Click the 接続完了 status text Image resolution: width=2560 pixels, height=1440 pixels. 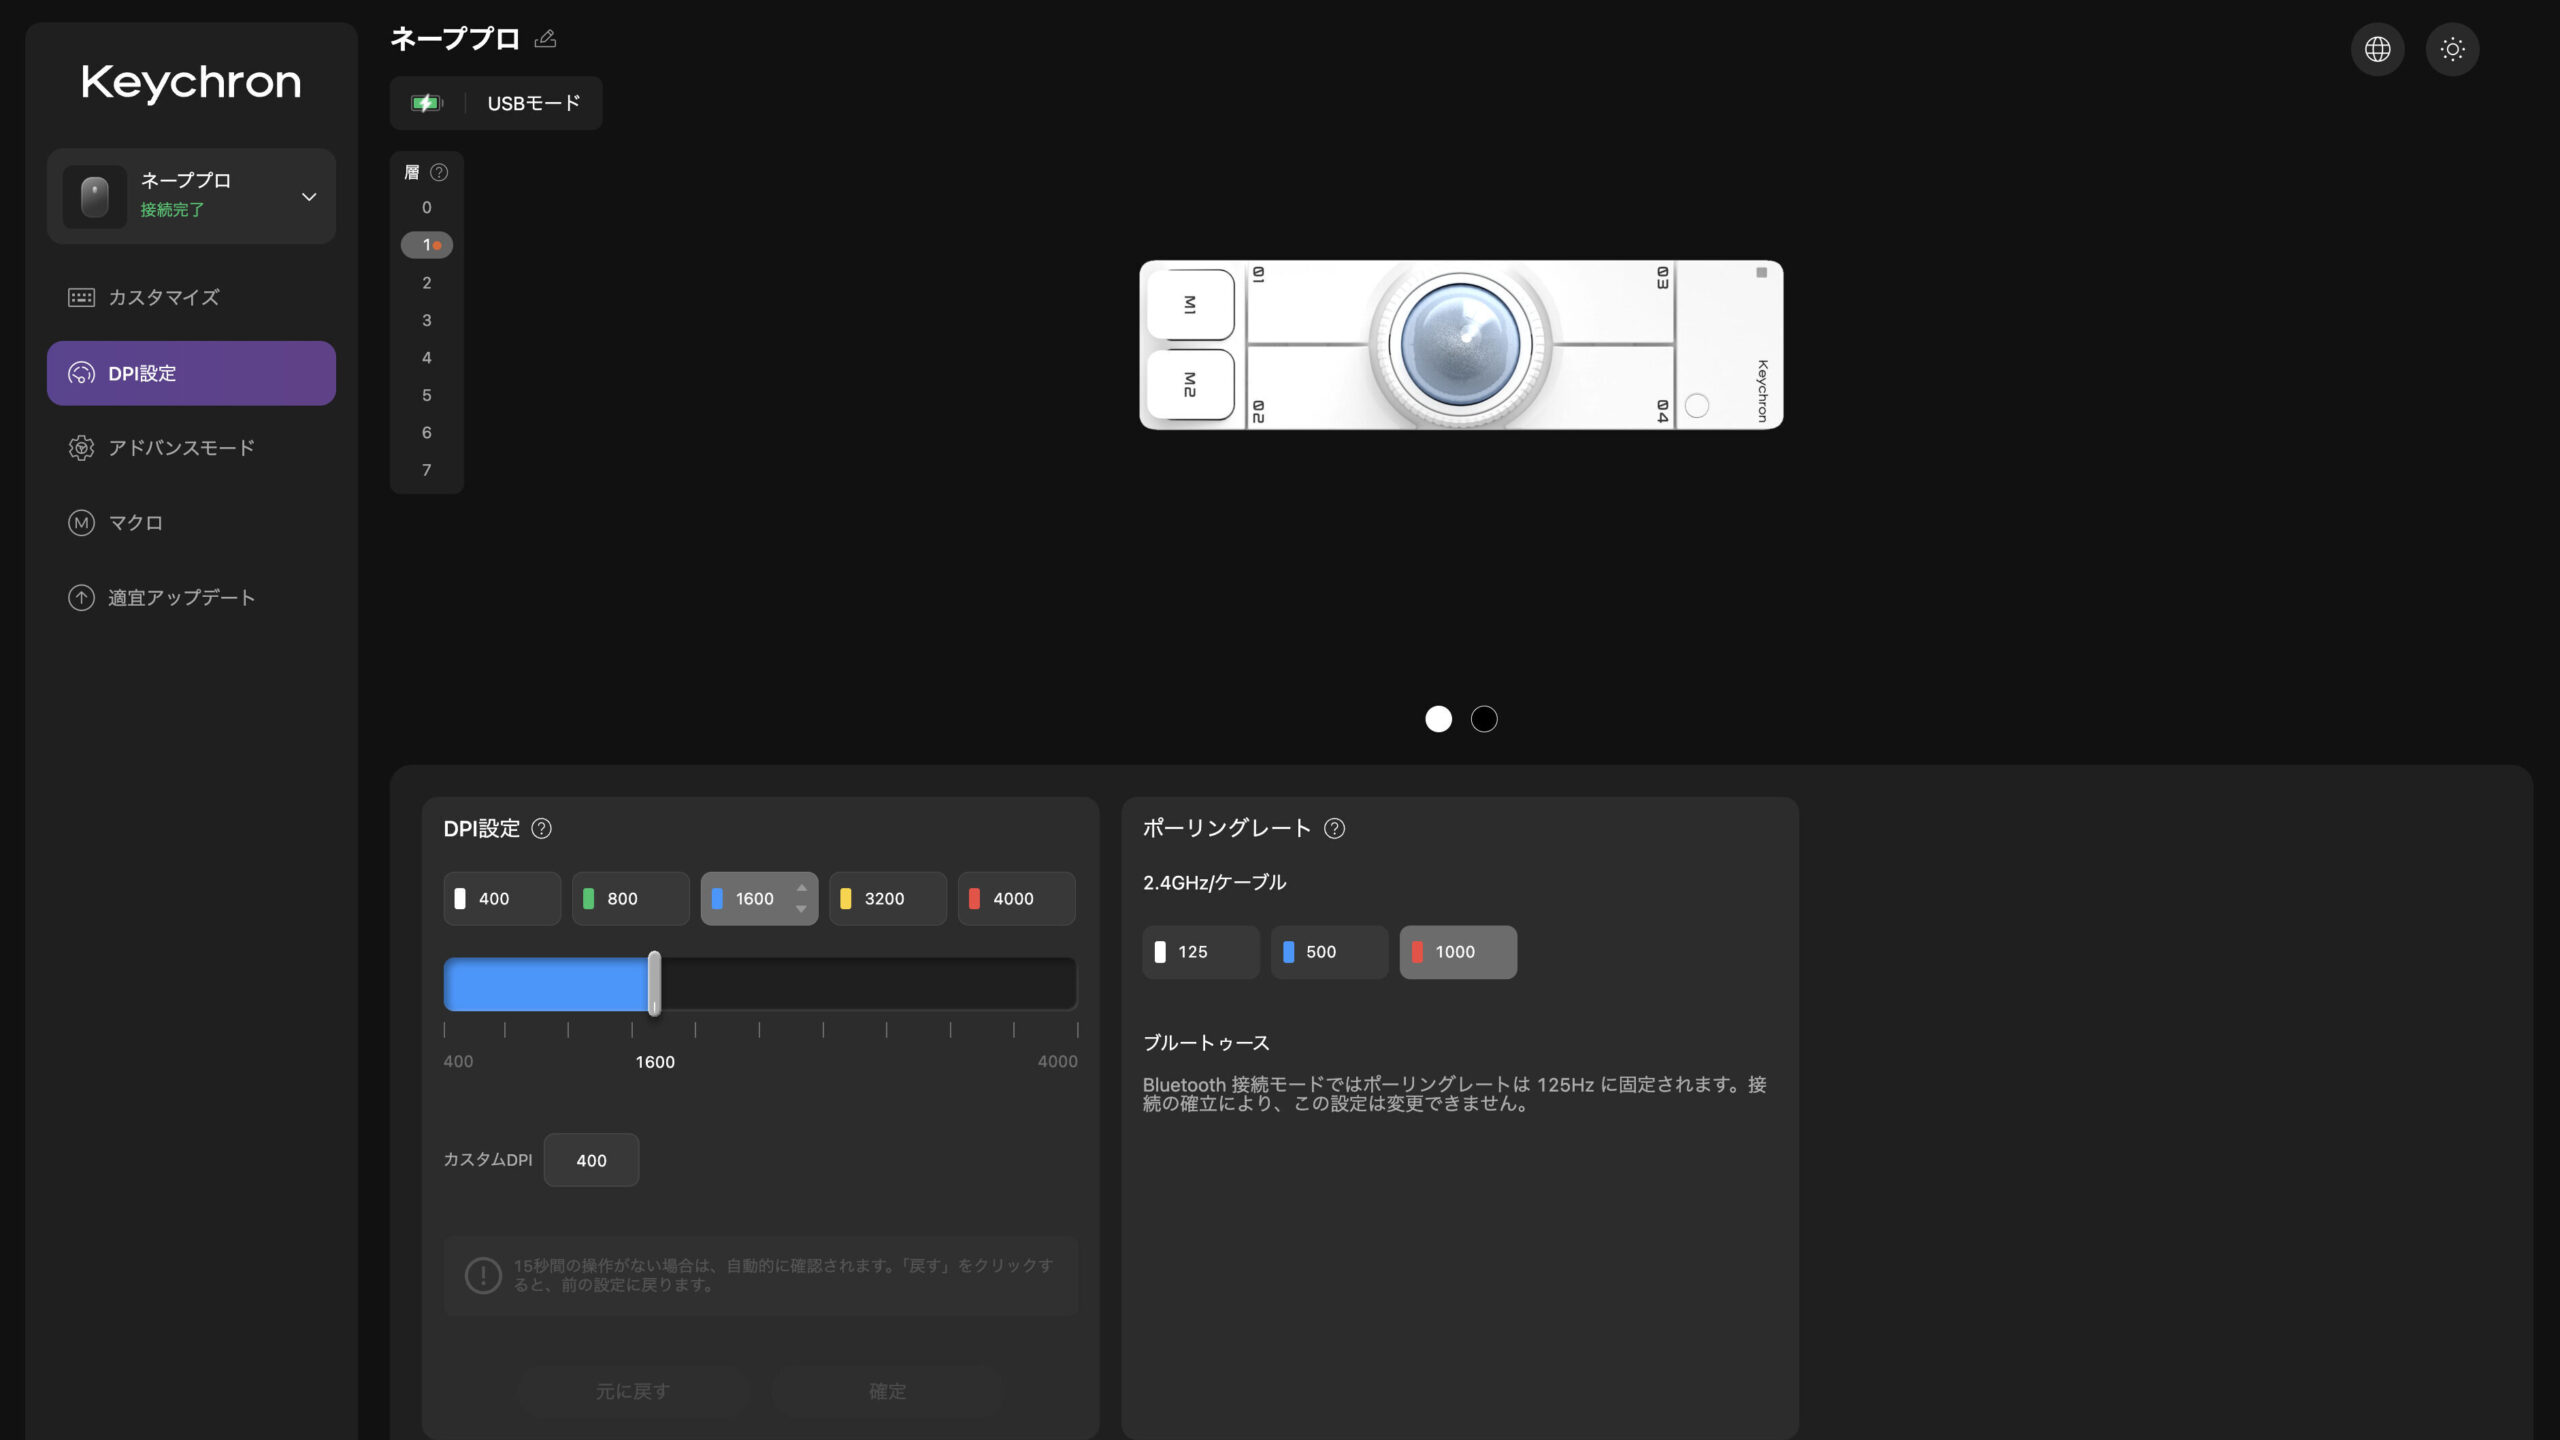tap(172, 210)
